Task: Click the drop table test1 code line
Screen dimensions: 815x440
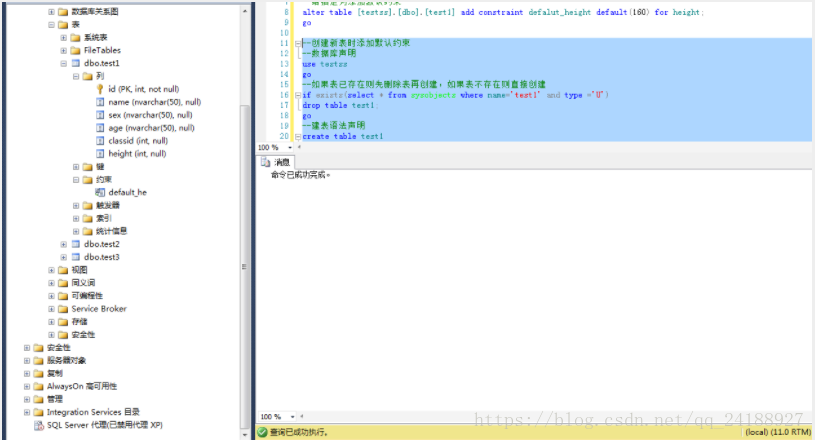Action: coord(340,105)
